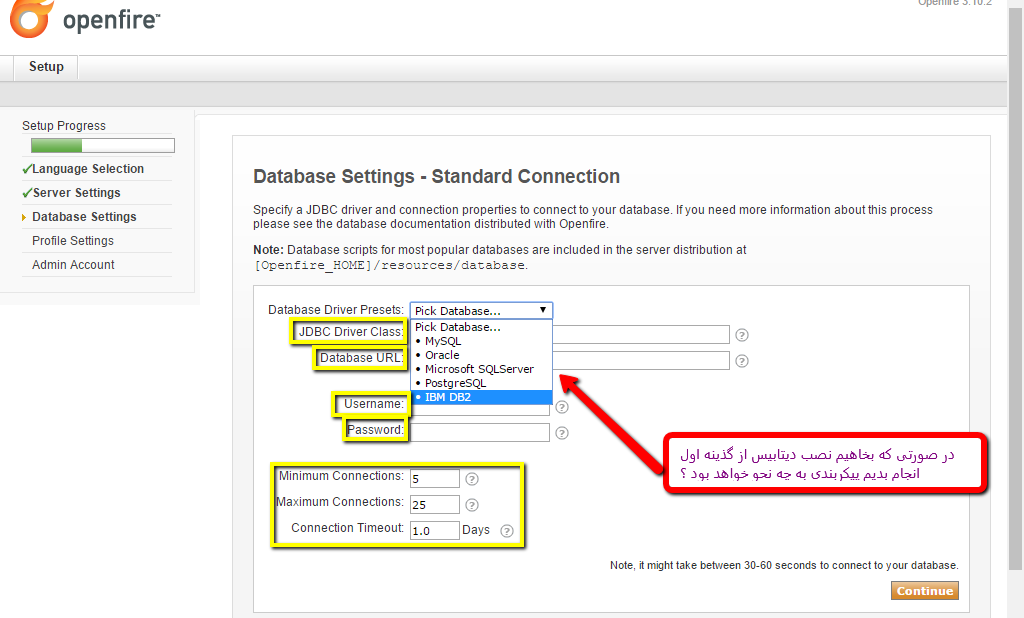1024x618 pixels.
Task: Click help icon next to Password field
Action: (562, 433)
